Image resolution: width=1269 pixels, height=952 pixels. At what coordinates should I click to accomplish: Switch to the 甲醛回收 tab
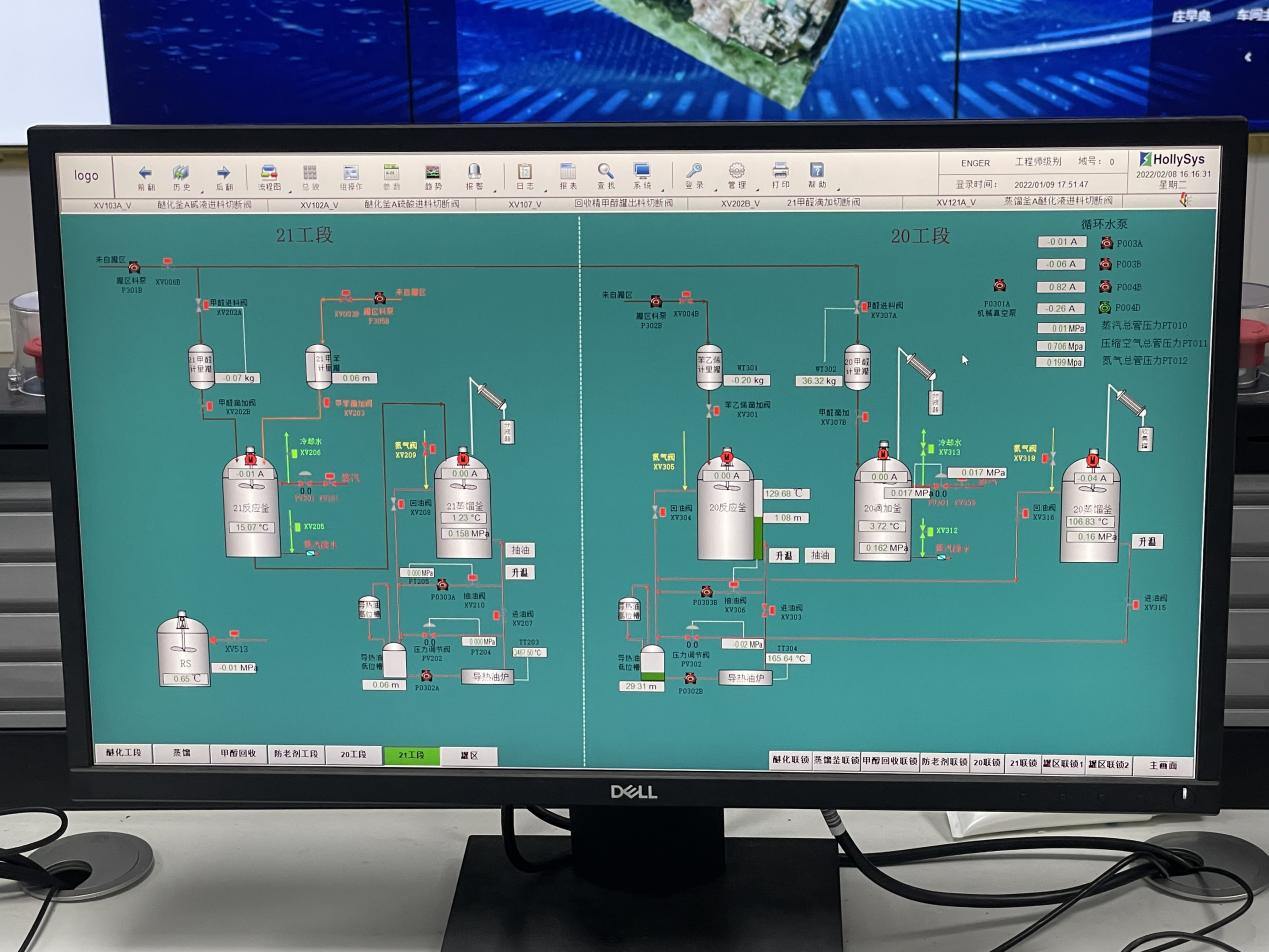point(238,754)
